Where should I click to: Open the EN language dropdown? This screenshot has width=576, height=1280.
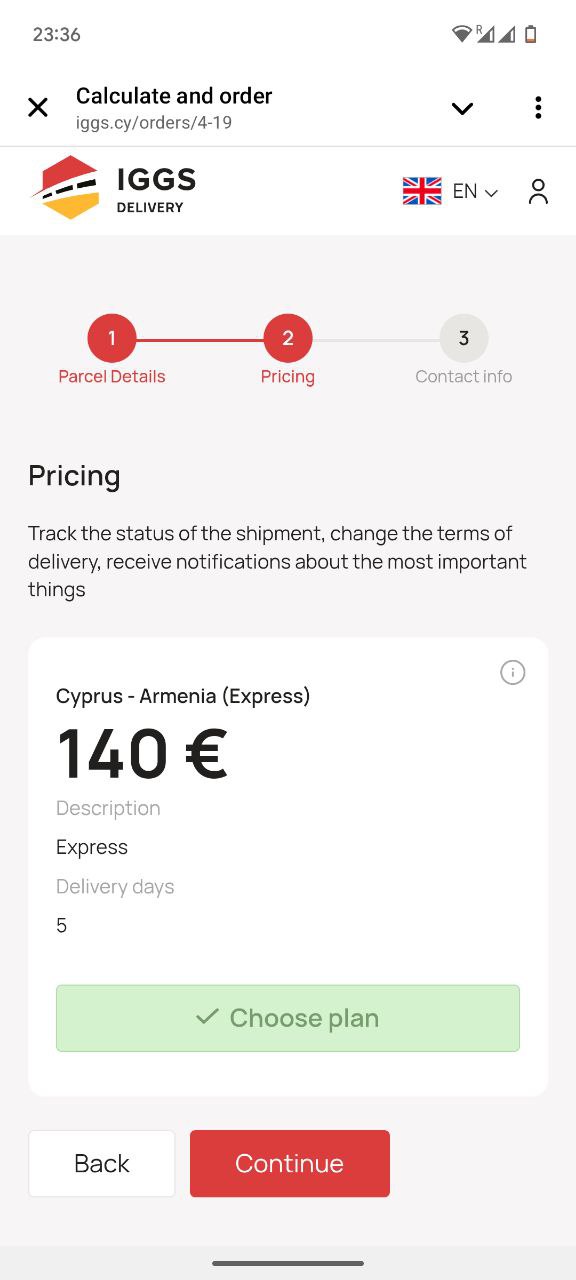coord(475,191)
